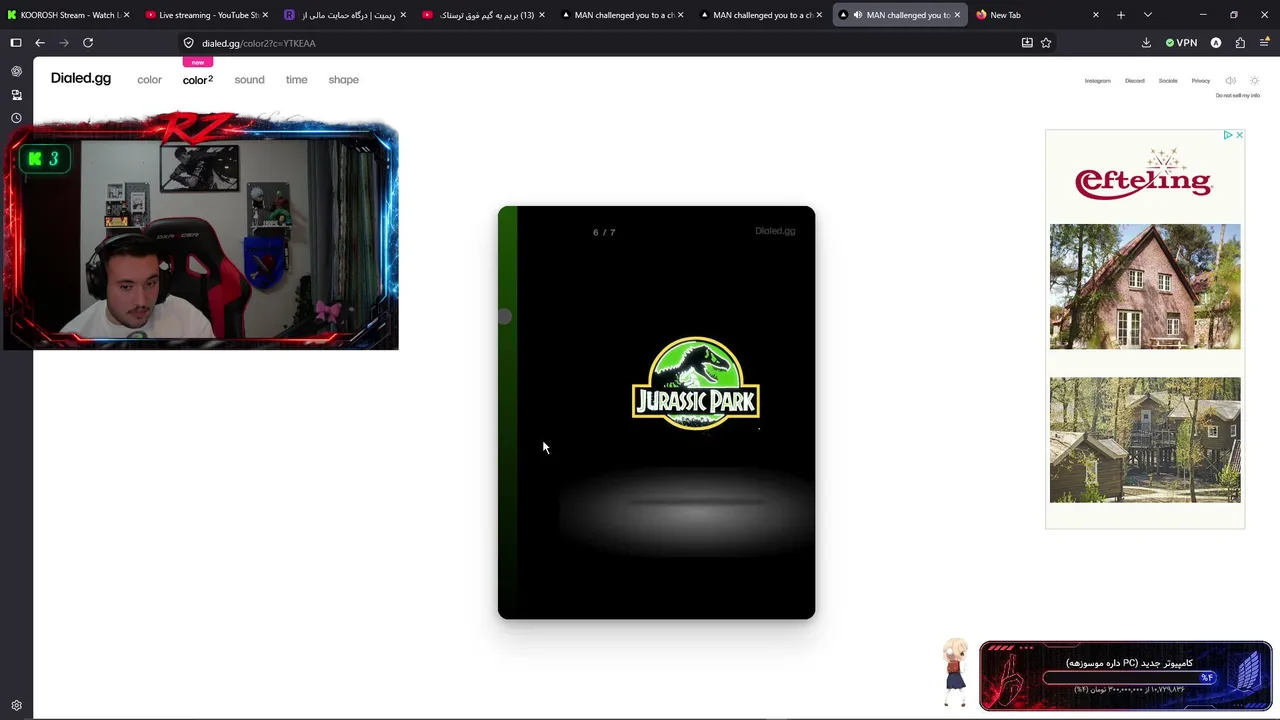Open the browser application menu
This screenshot has height=720, width=1280.
click(x=1264, y=43)
